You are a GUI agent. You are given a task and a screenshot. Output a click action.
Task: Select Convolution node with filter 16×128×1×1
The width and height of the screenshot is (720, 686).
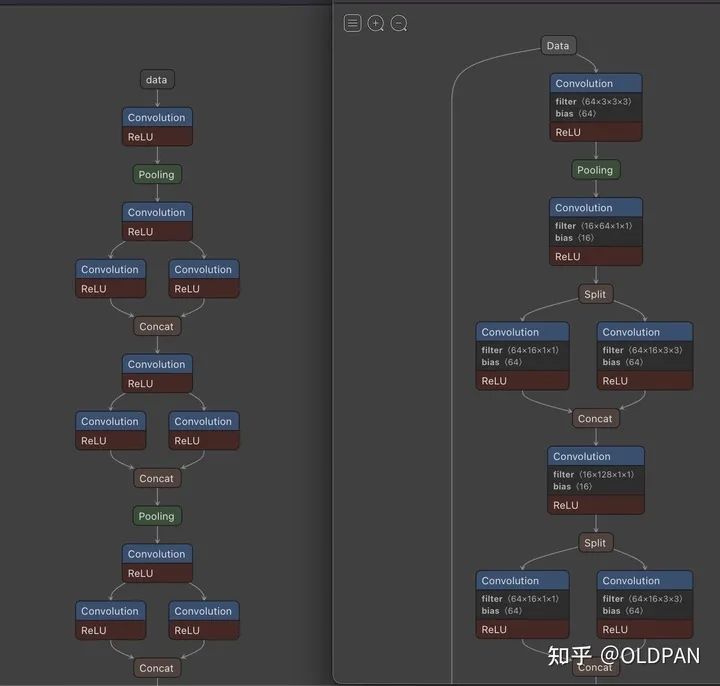tap(596, 480)
